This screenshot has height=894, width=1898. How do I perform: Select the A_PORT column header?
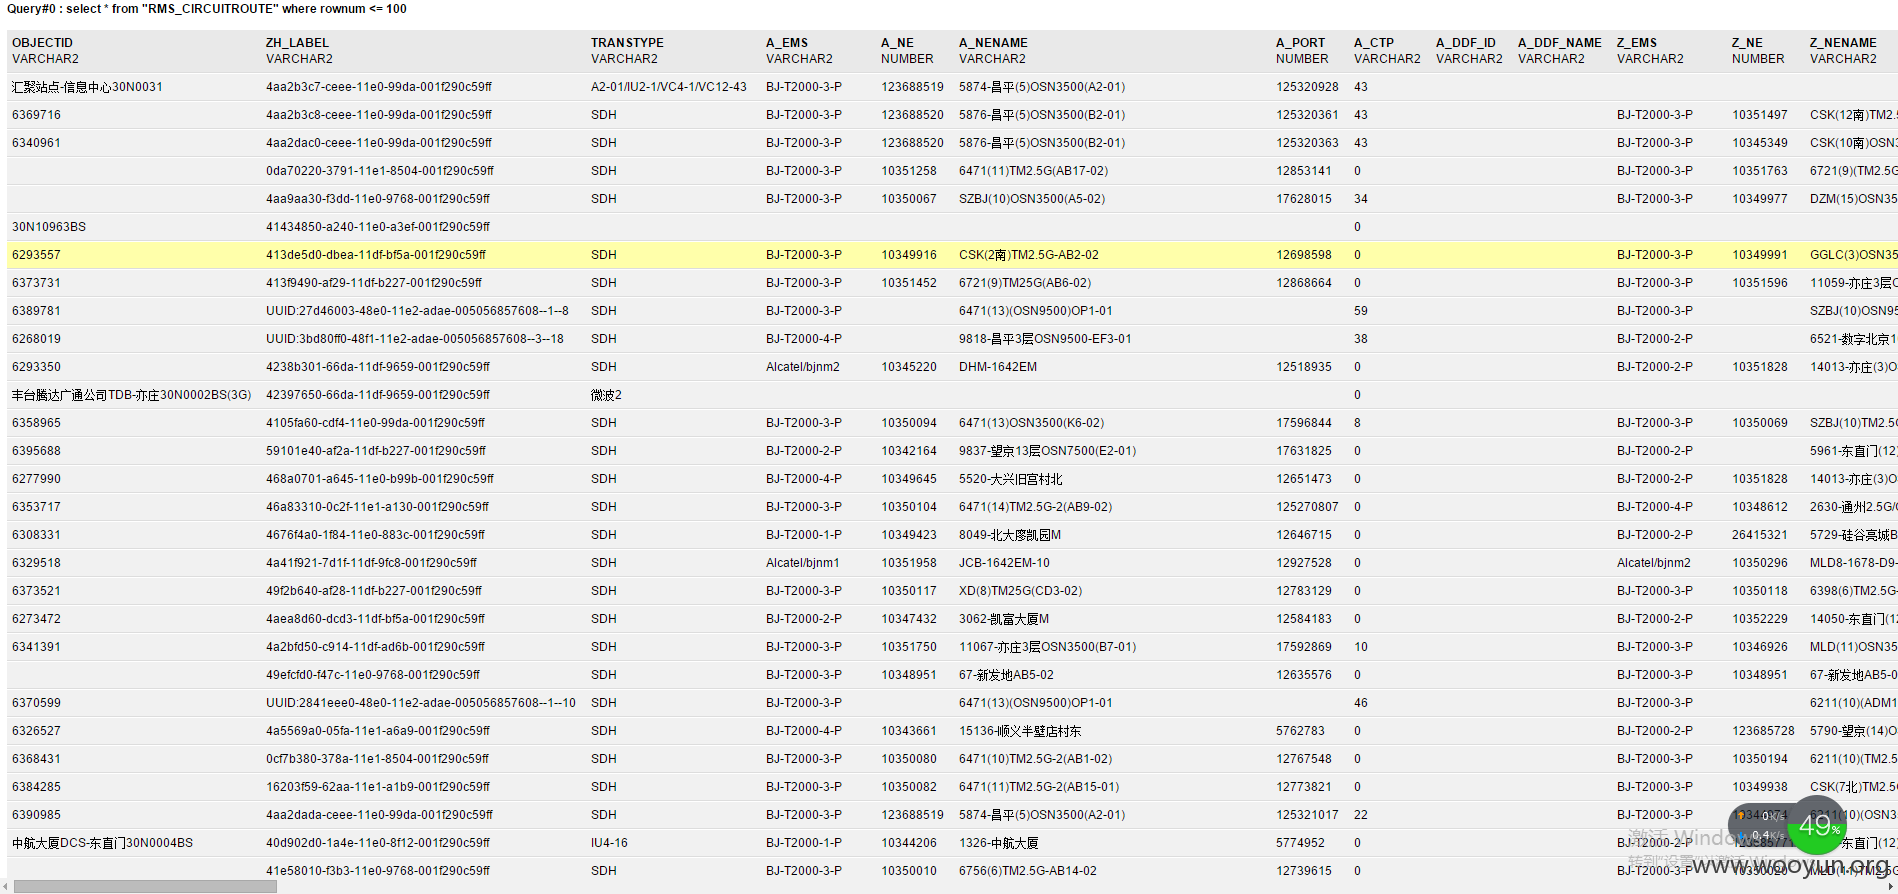tap(1300, 43)
